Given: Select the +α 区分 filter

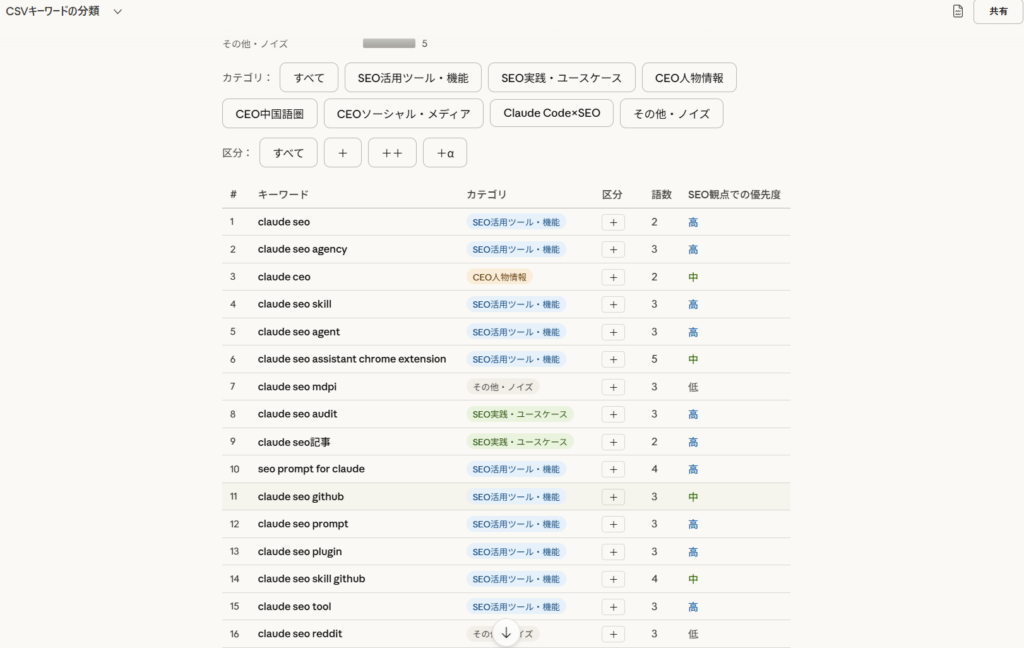Looking at the screenshot, I should (444, 152).
